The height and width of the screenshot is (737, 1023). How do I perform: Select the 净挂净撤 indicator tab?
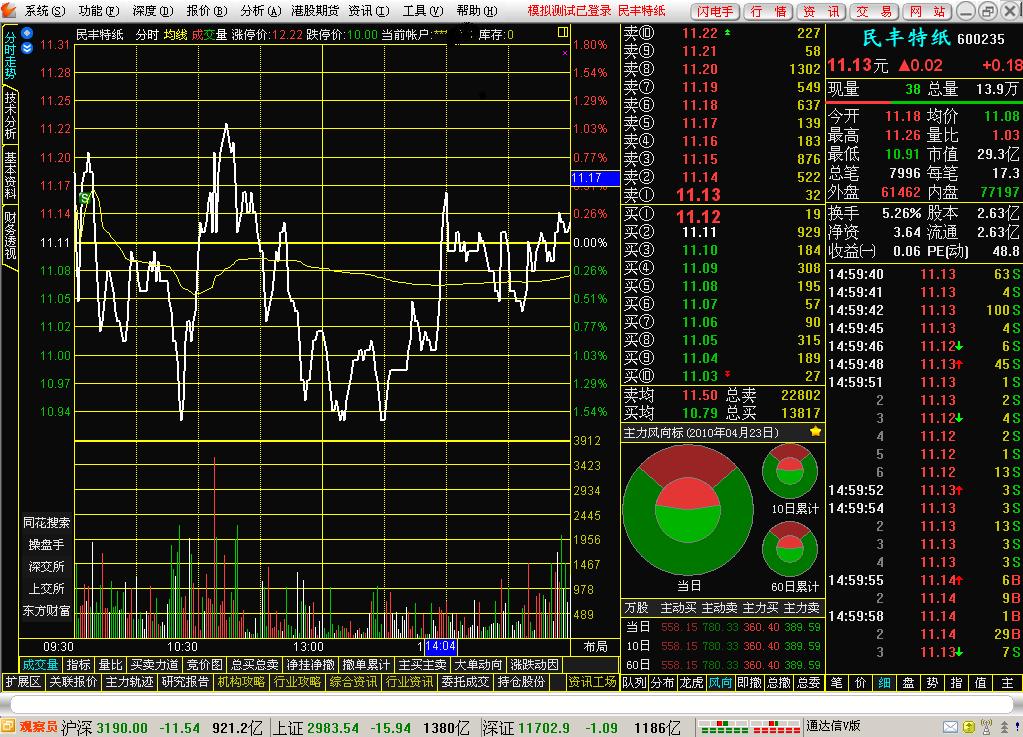click(311, 665)
